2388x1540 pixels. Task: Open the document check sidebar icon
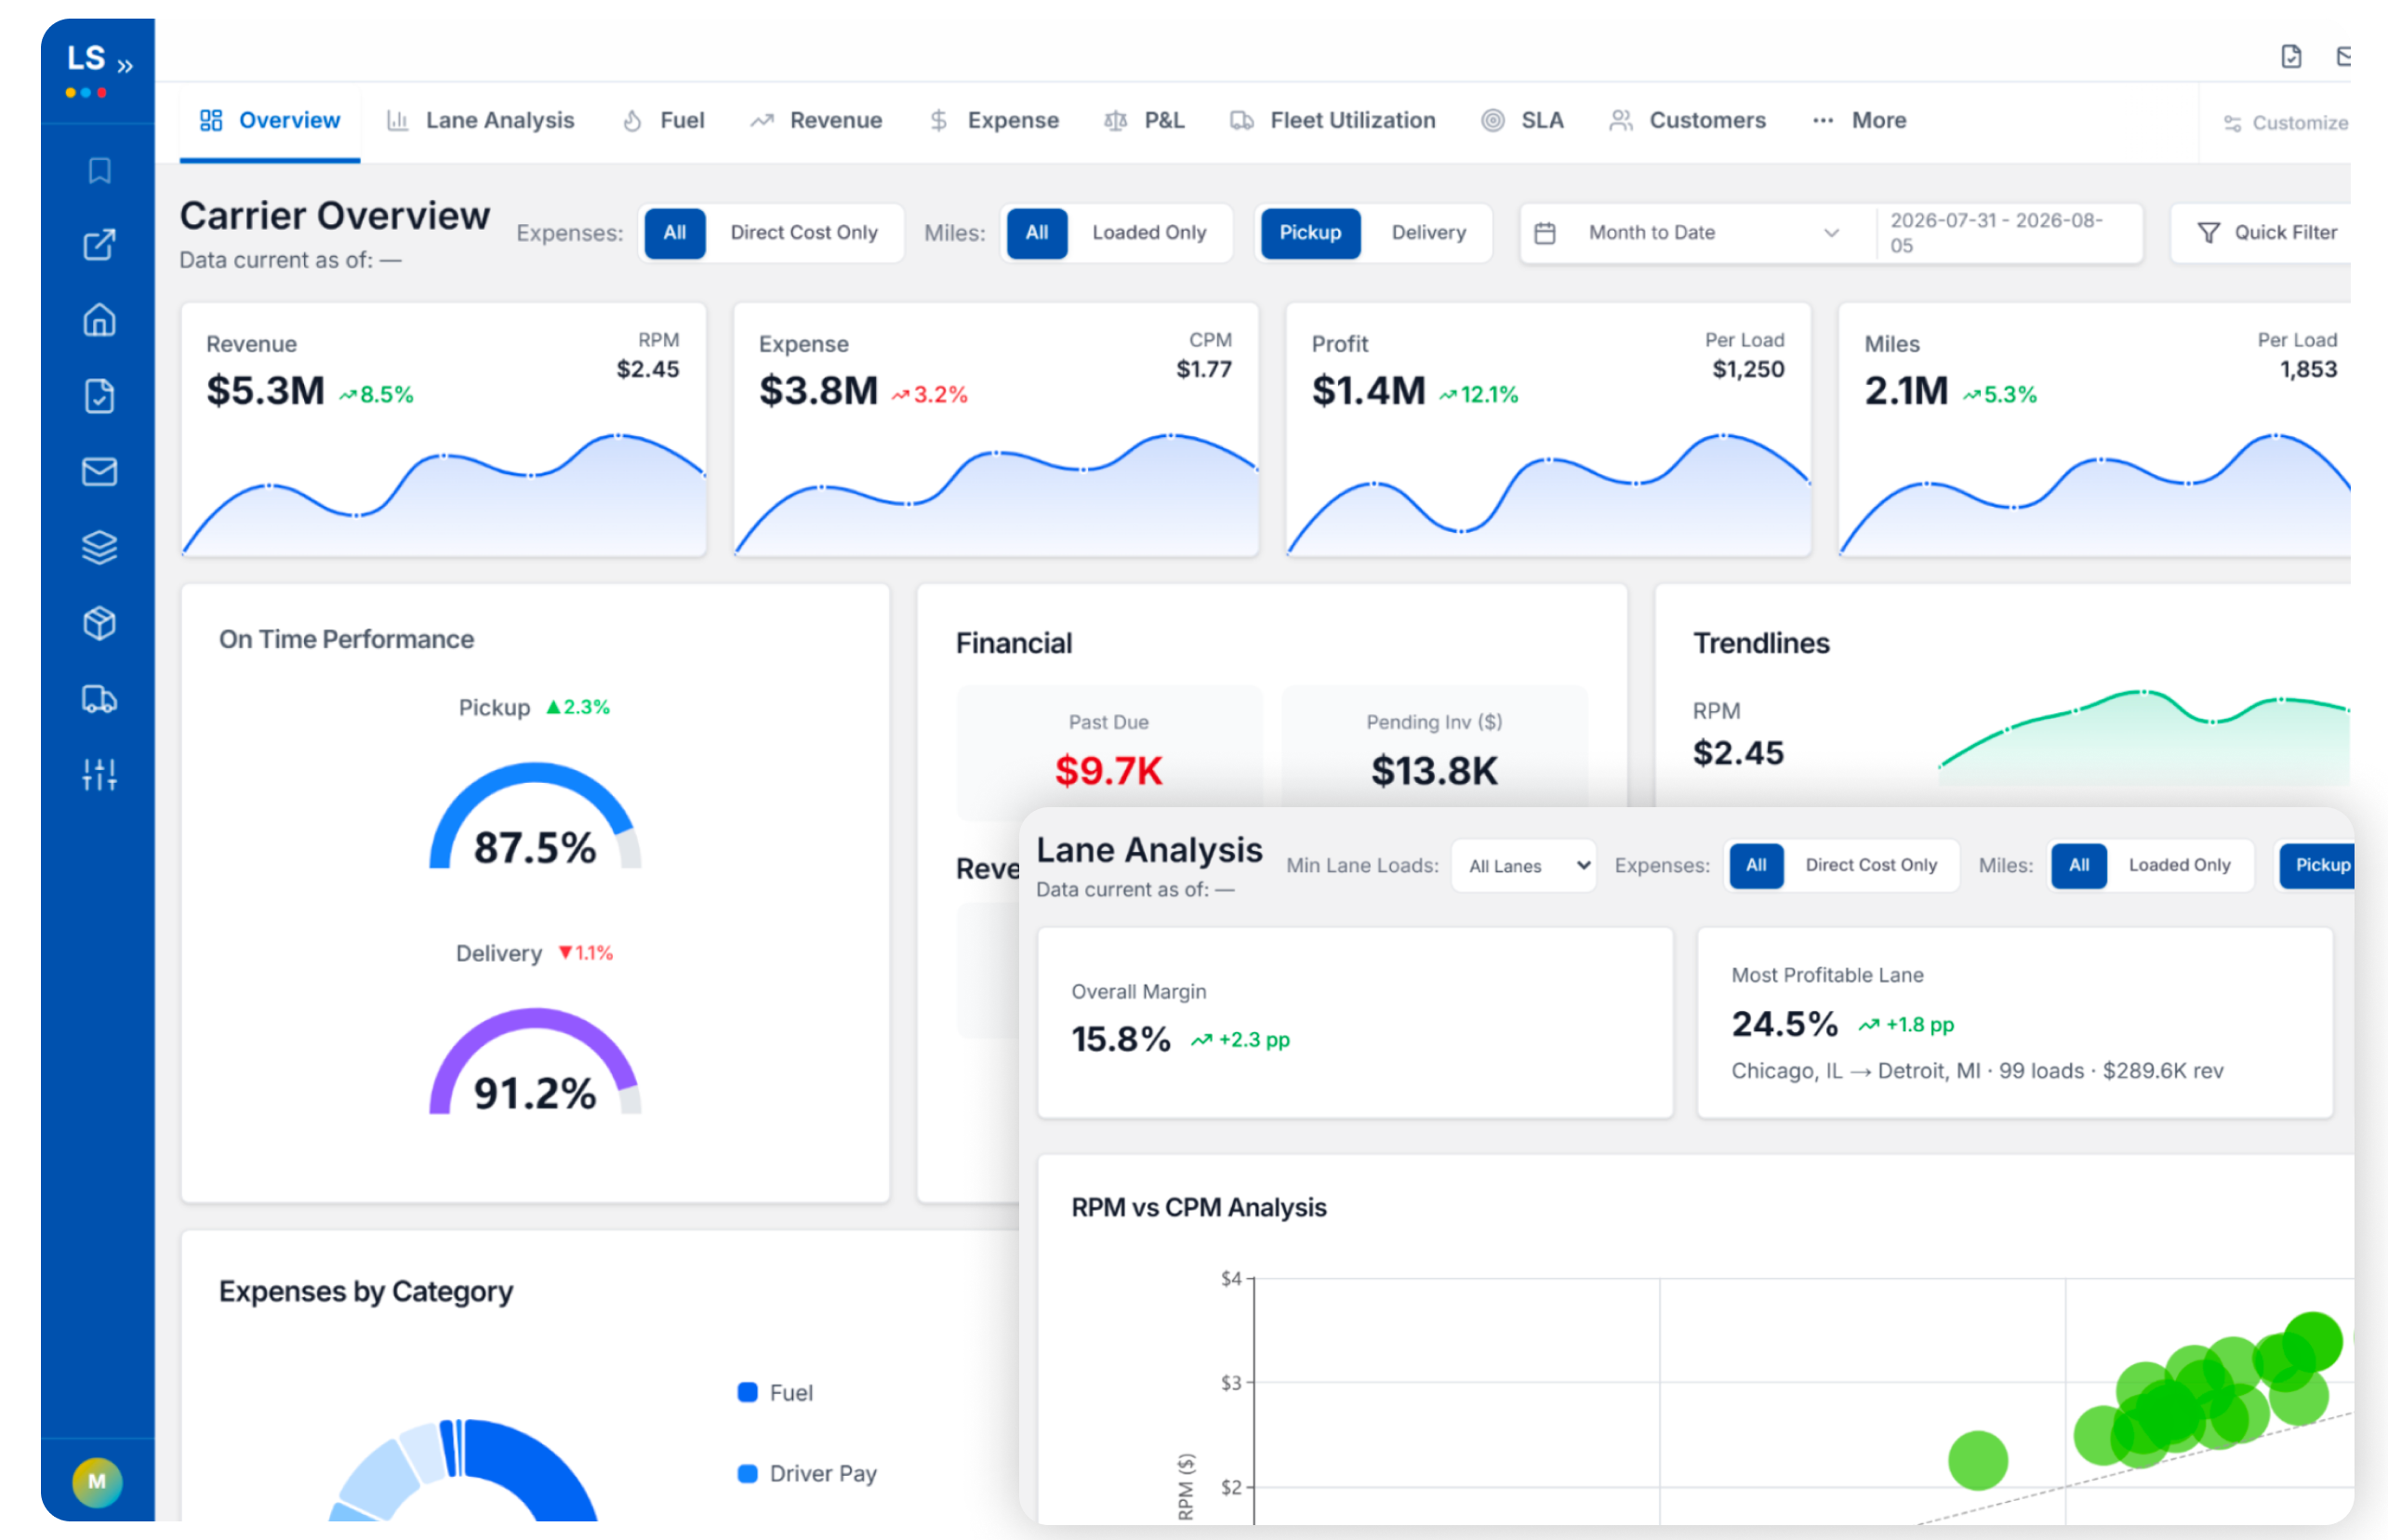[99, 396]
